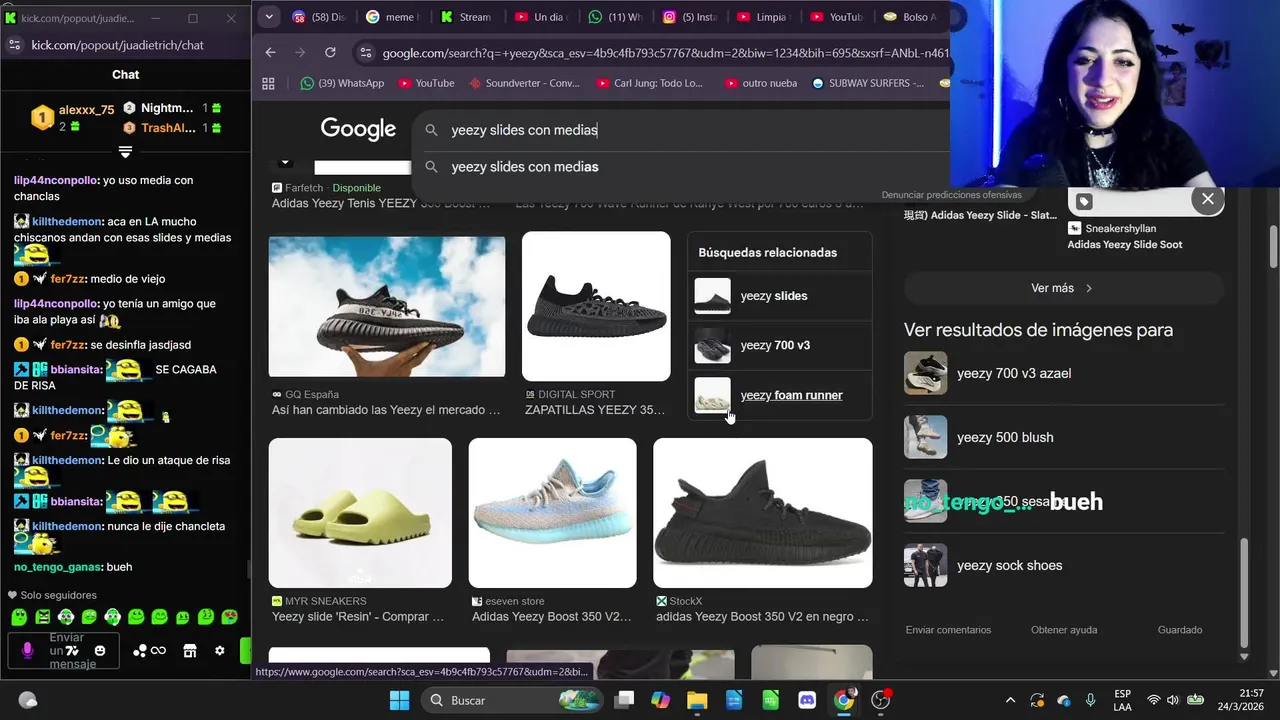Open Carl Jung bookmark
This screenshot has height=720, width=1280.
(x=649, y=83)
